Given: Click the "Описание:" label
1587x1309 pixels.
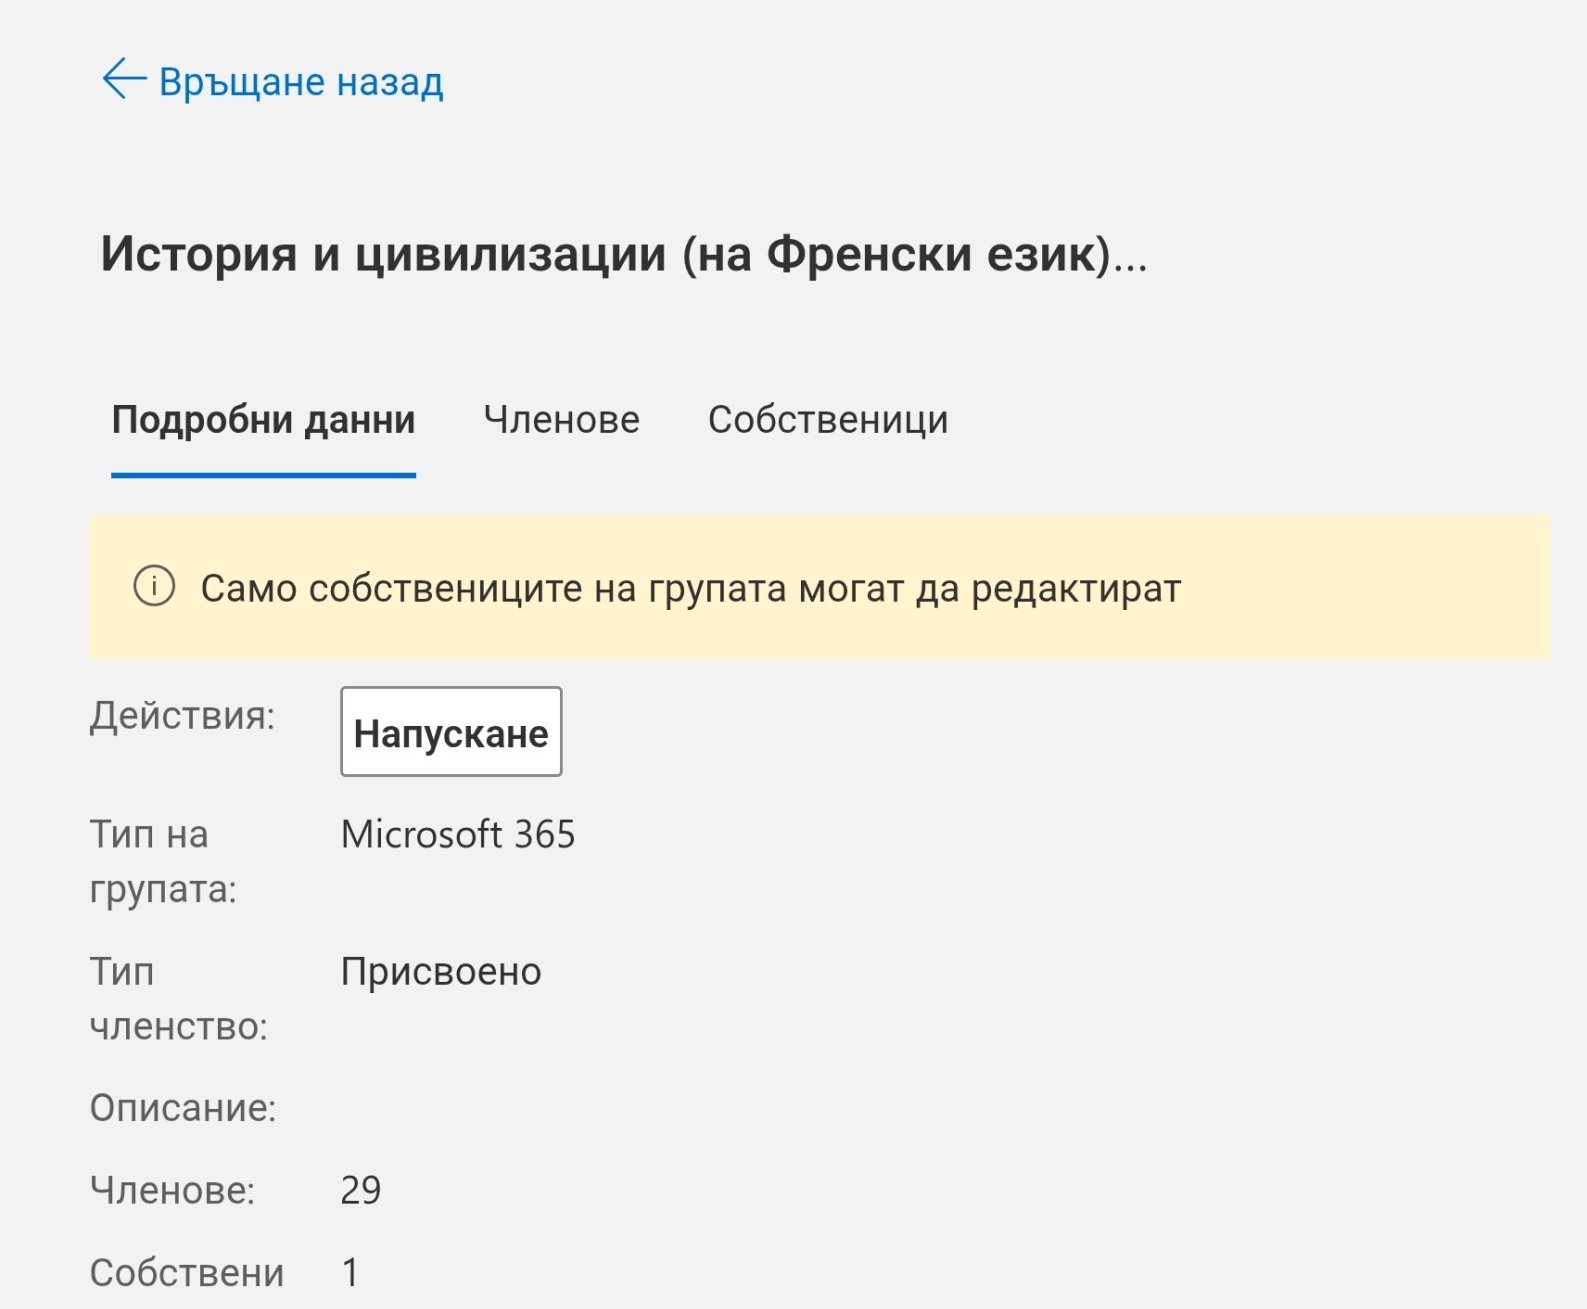Looking at the screenshot, I should [183, 1108].
